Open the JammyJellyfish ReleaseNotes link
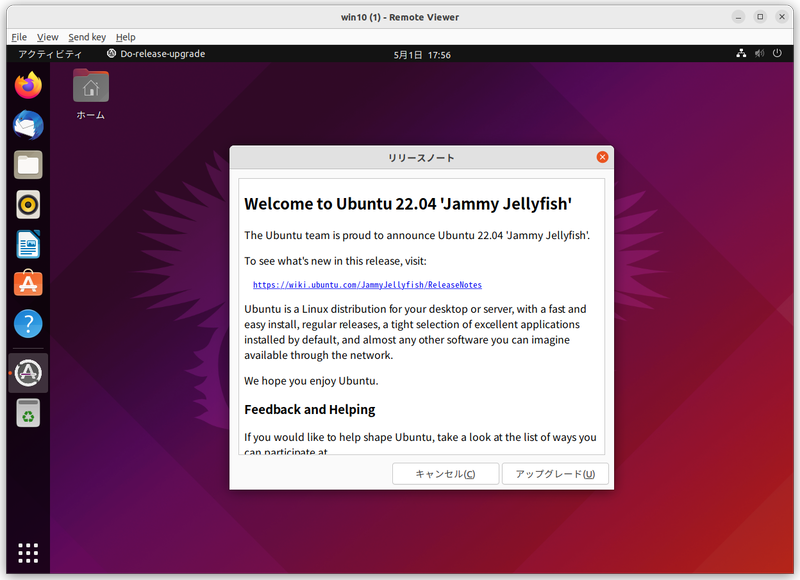Screen dimensions: 800x580 tap(367, 285)
